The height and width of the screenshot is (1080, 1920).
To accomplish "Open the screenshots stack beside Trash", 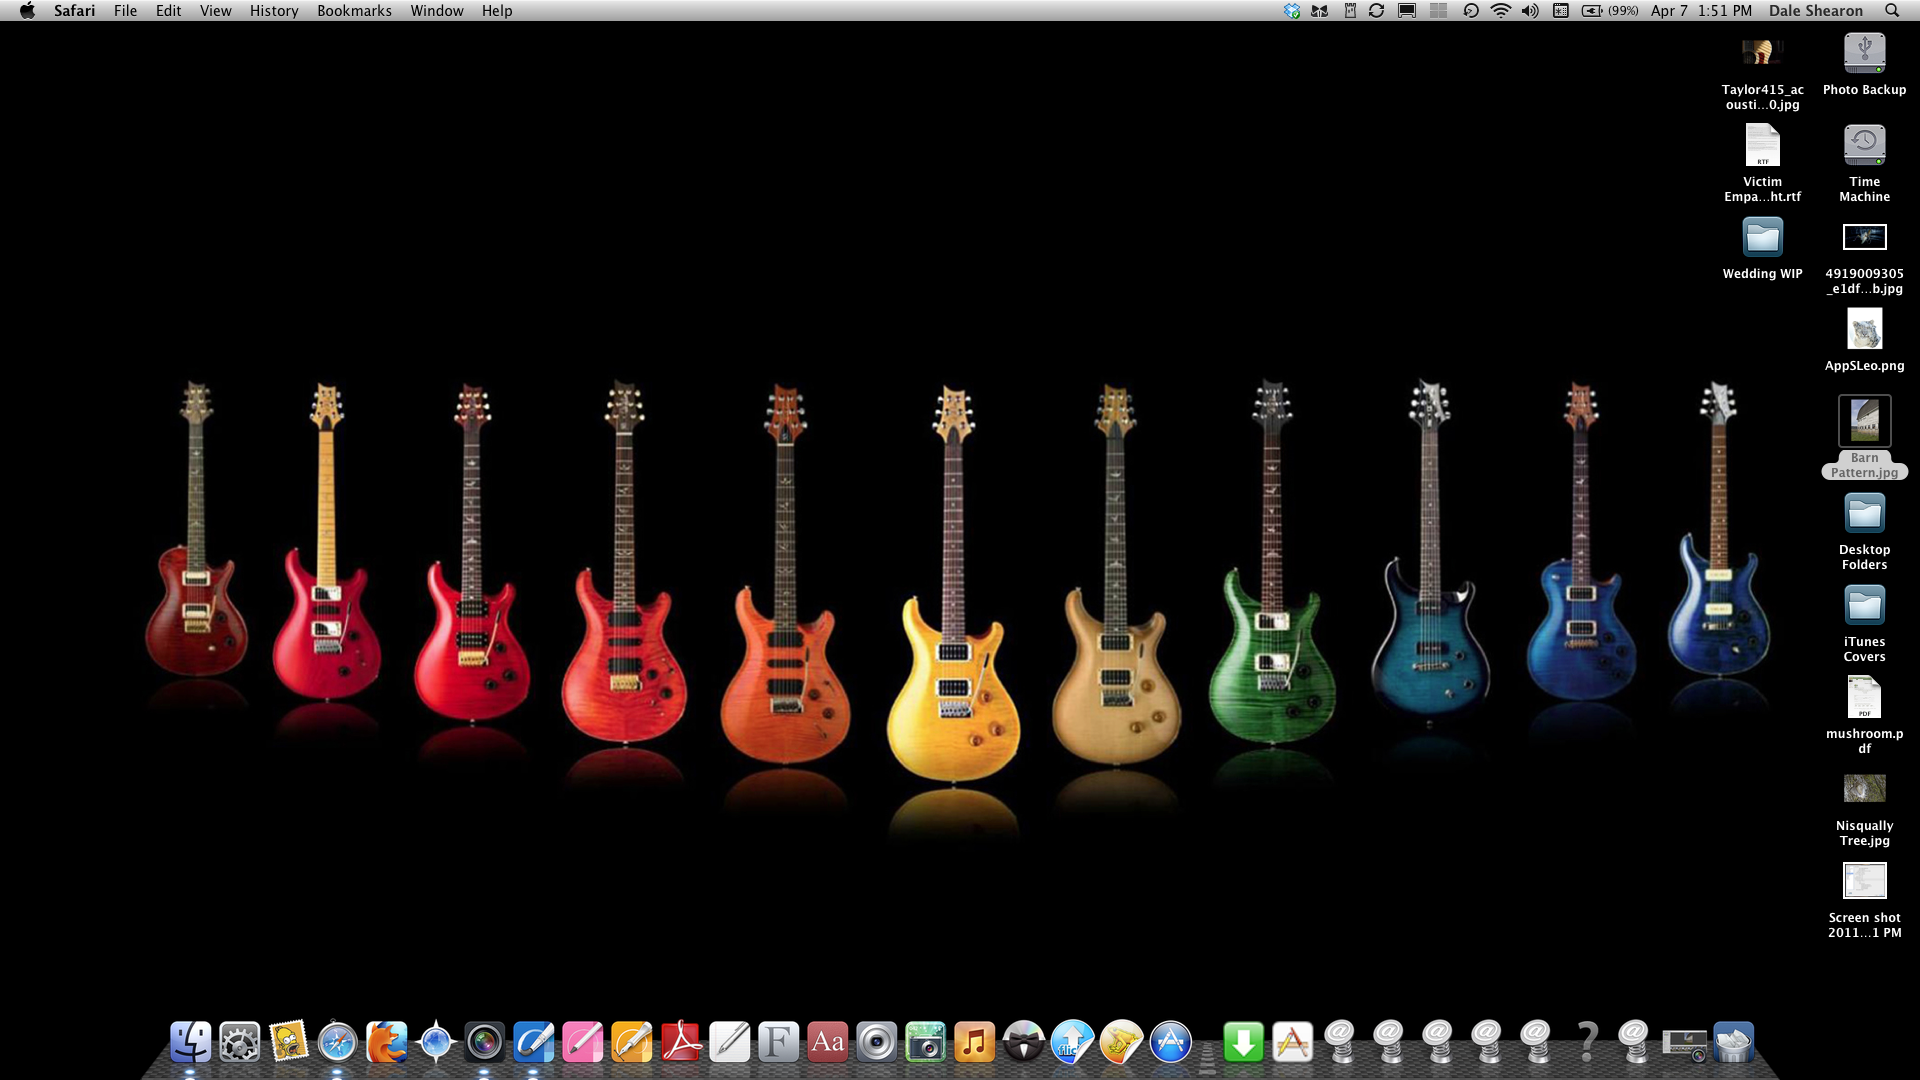I will 1684,1044.
